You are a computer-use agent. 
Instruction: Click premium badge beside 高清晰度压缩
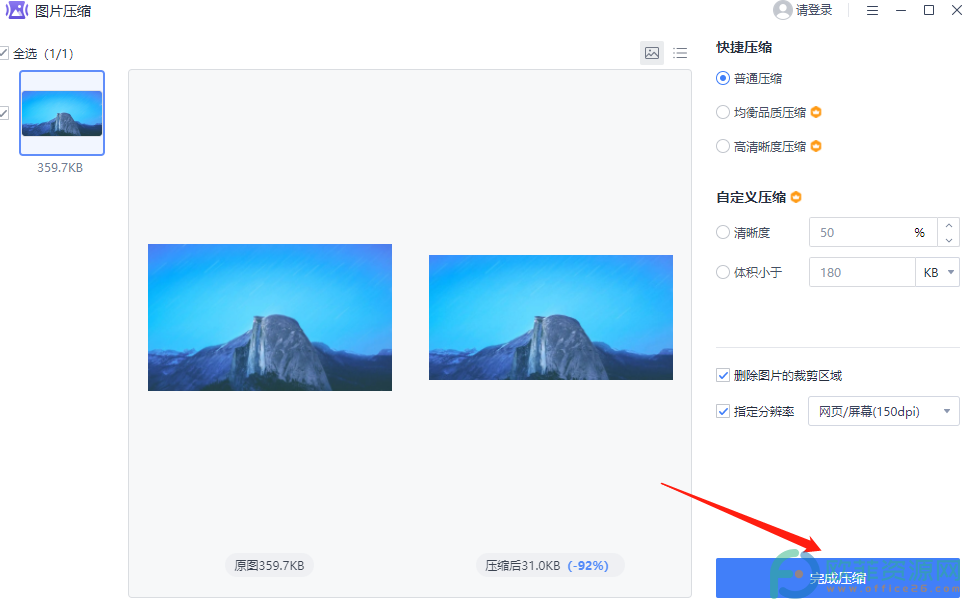tap(816, 146)
